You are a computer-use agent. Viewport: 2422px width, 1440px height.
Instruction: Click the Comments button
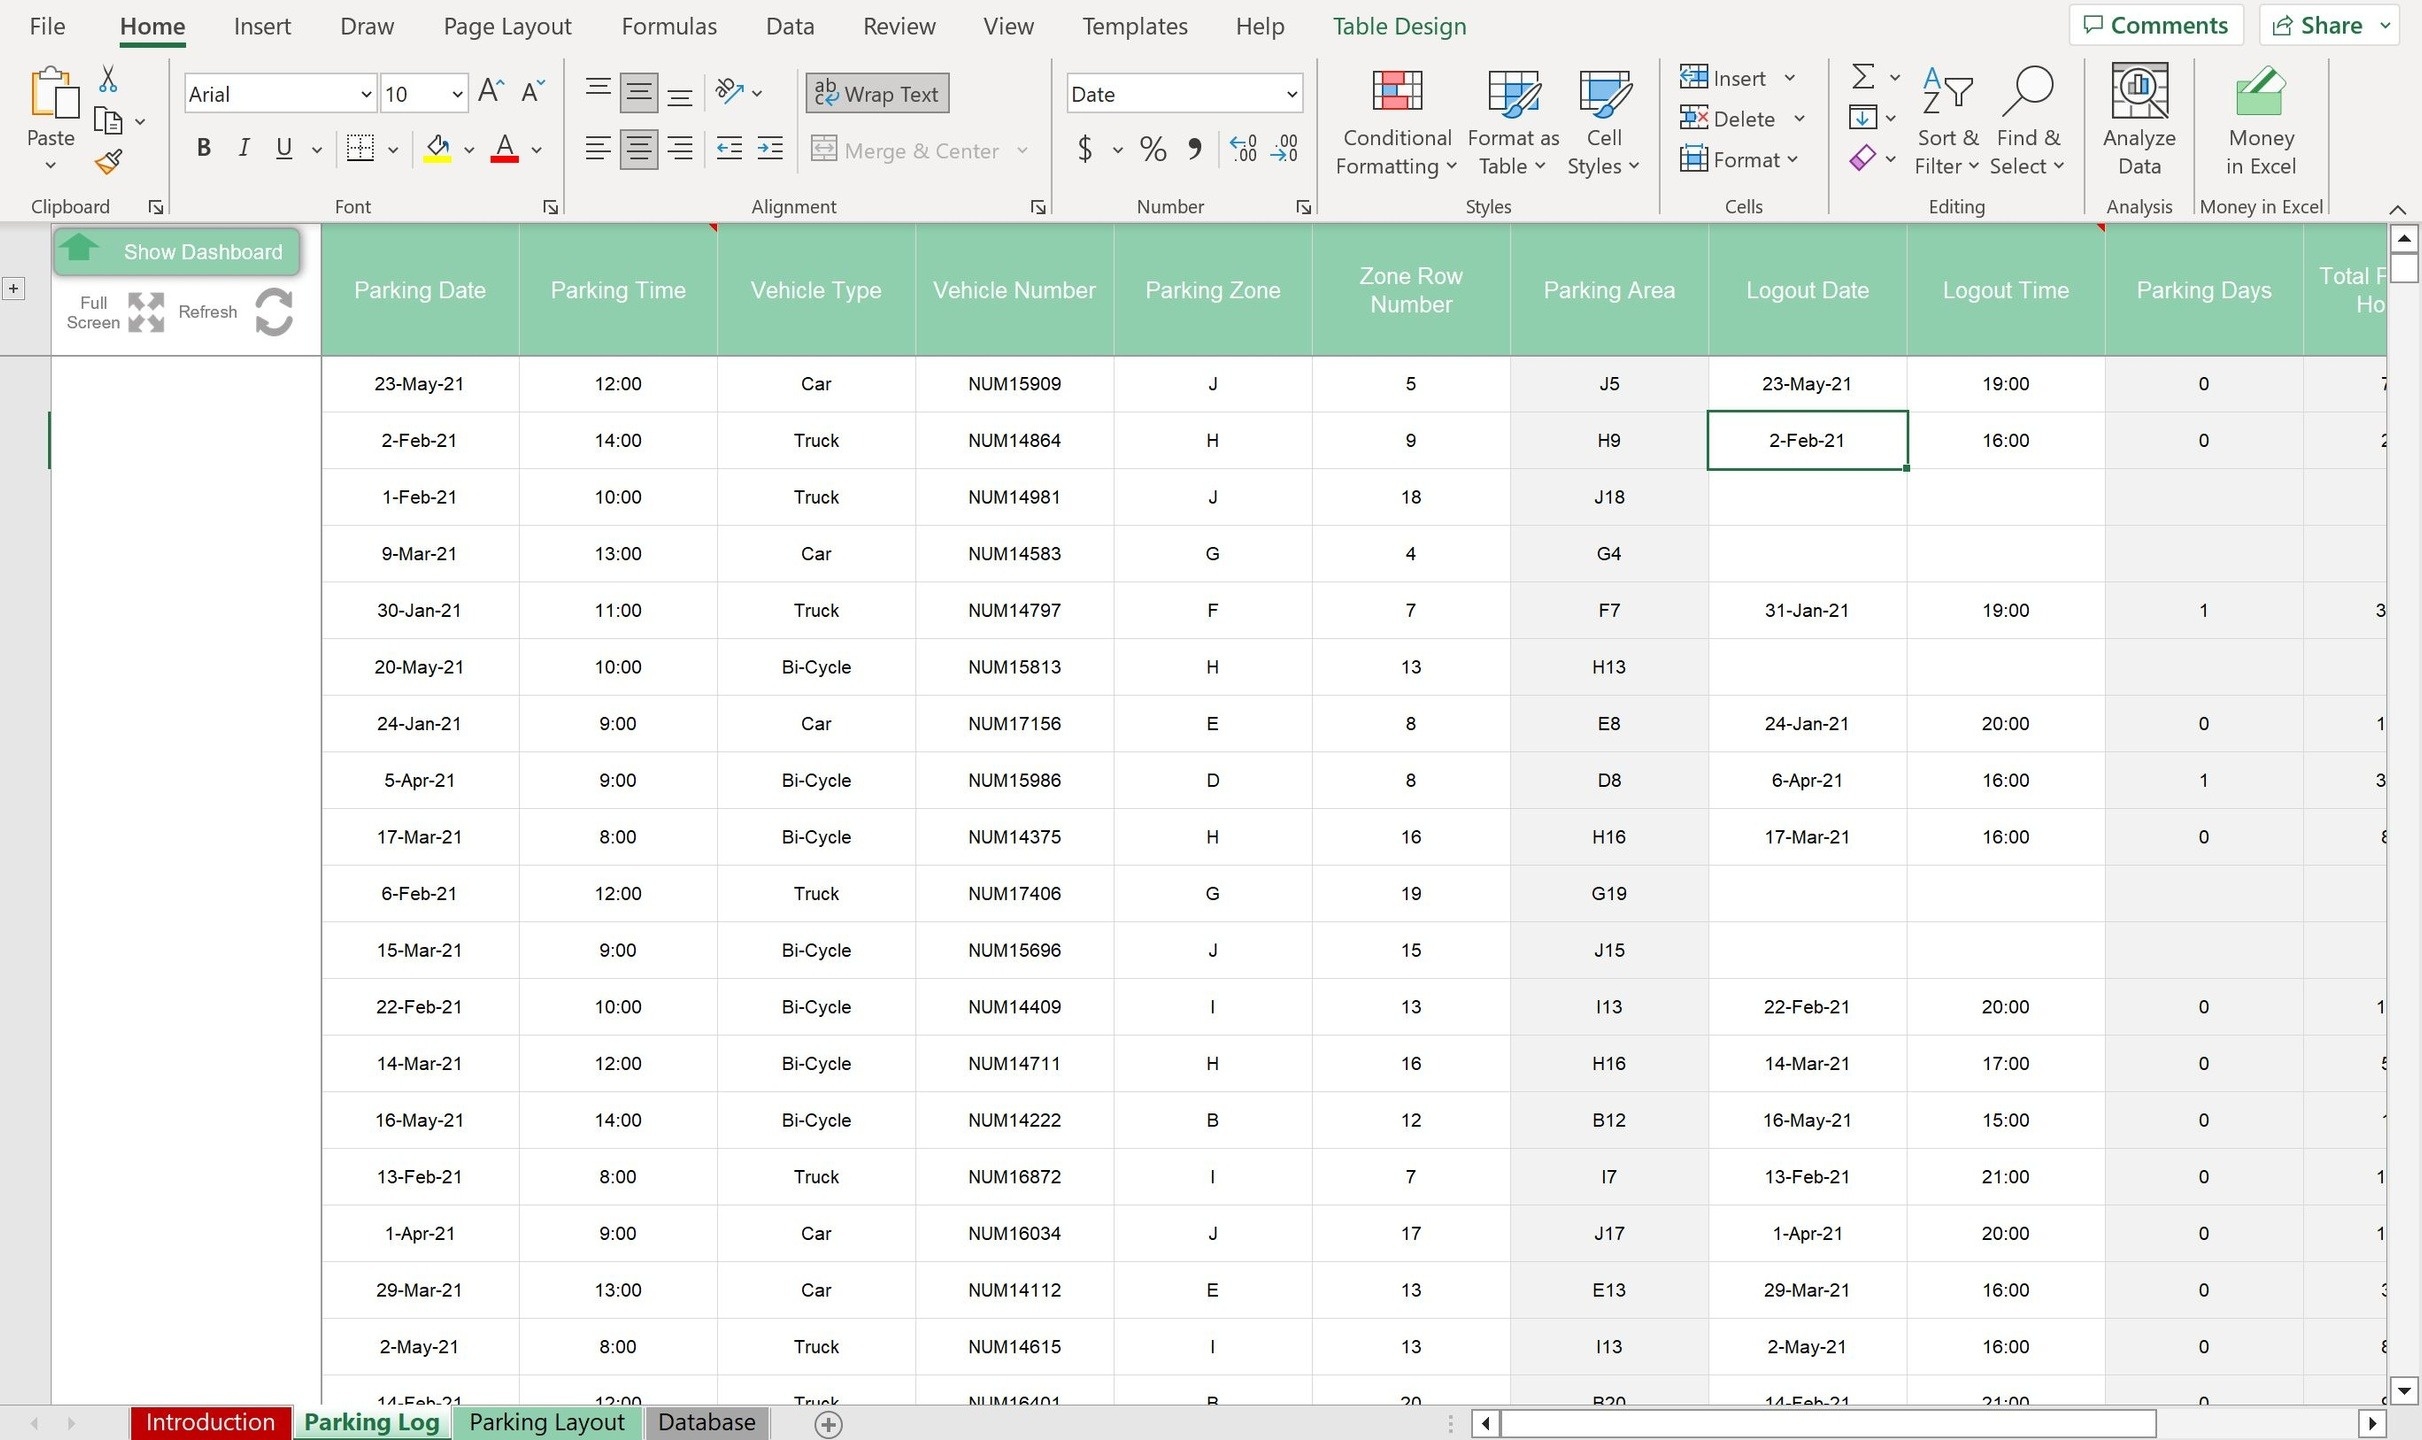coord(2155,26)
